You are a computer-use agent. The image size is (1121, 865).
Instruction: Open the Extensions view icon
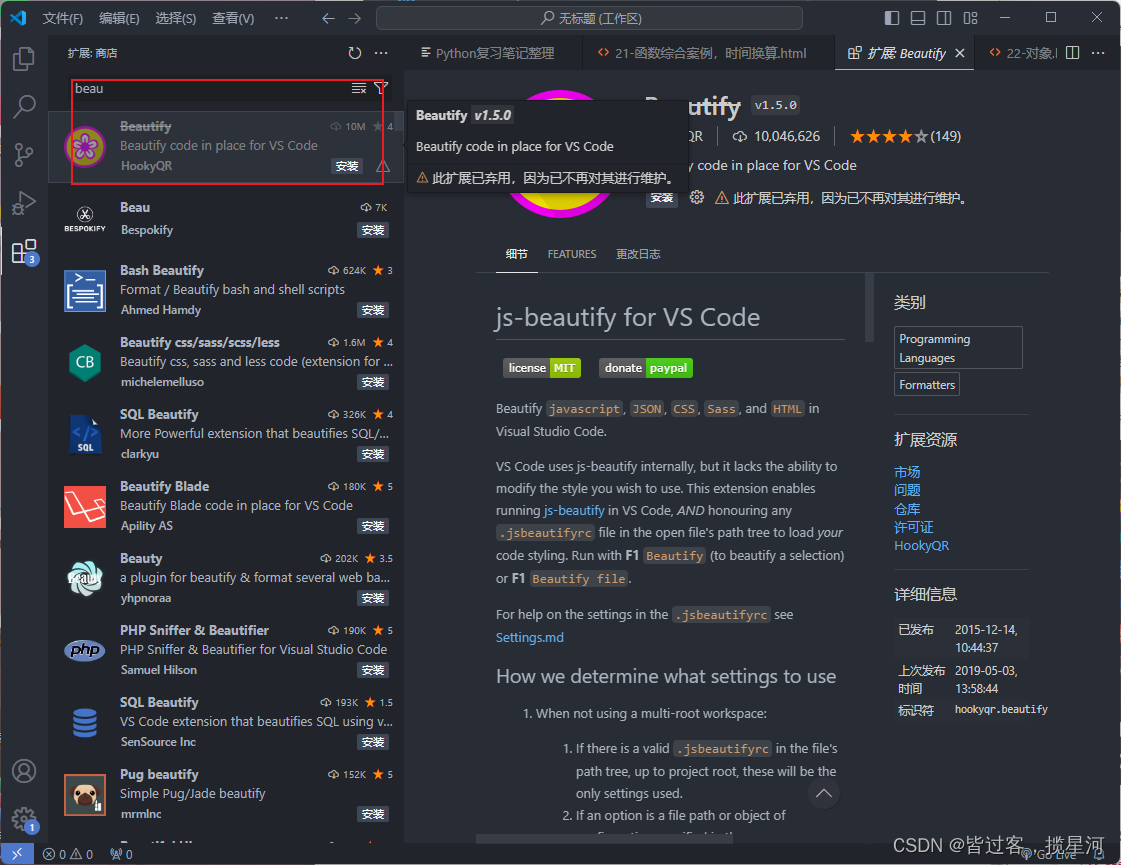point(24,252)
